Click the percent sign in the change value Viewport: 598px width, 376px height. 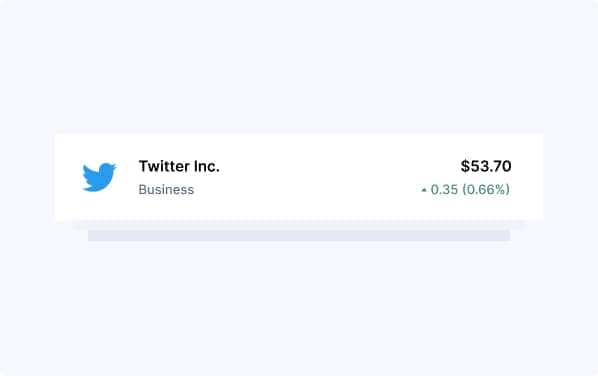(500, 190)
